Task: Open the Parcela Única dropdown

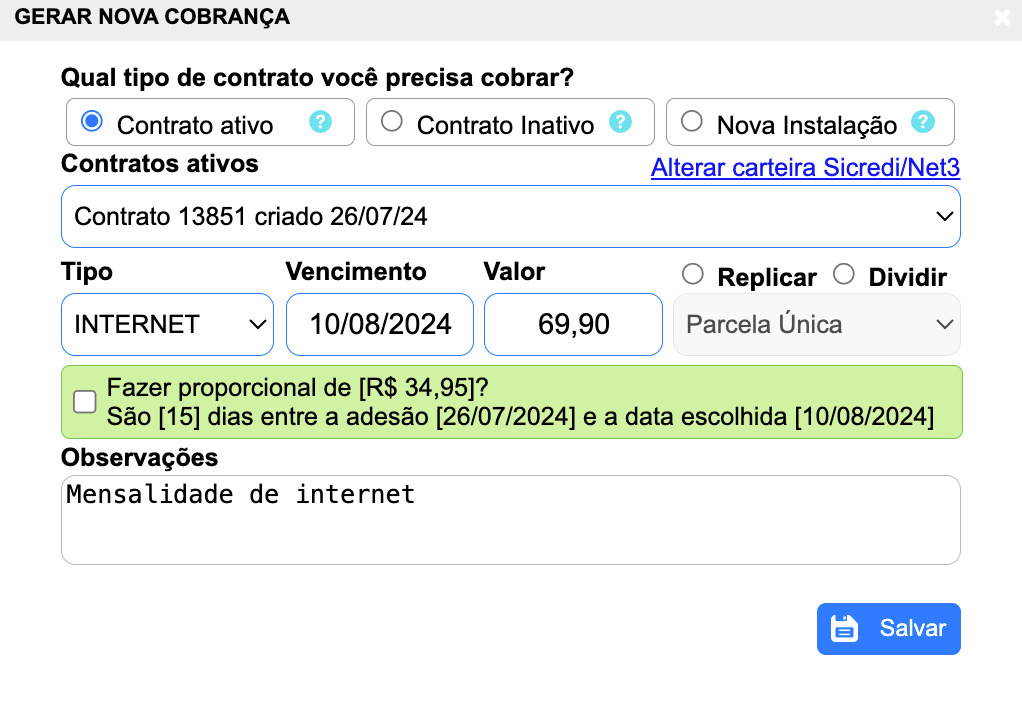Action: (x=816, y=324)
